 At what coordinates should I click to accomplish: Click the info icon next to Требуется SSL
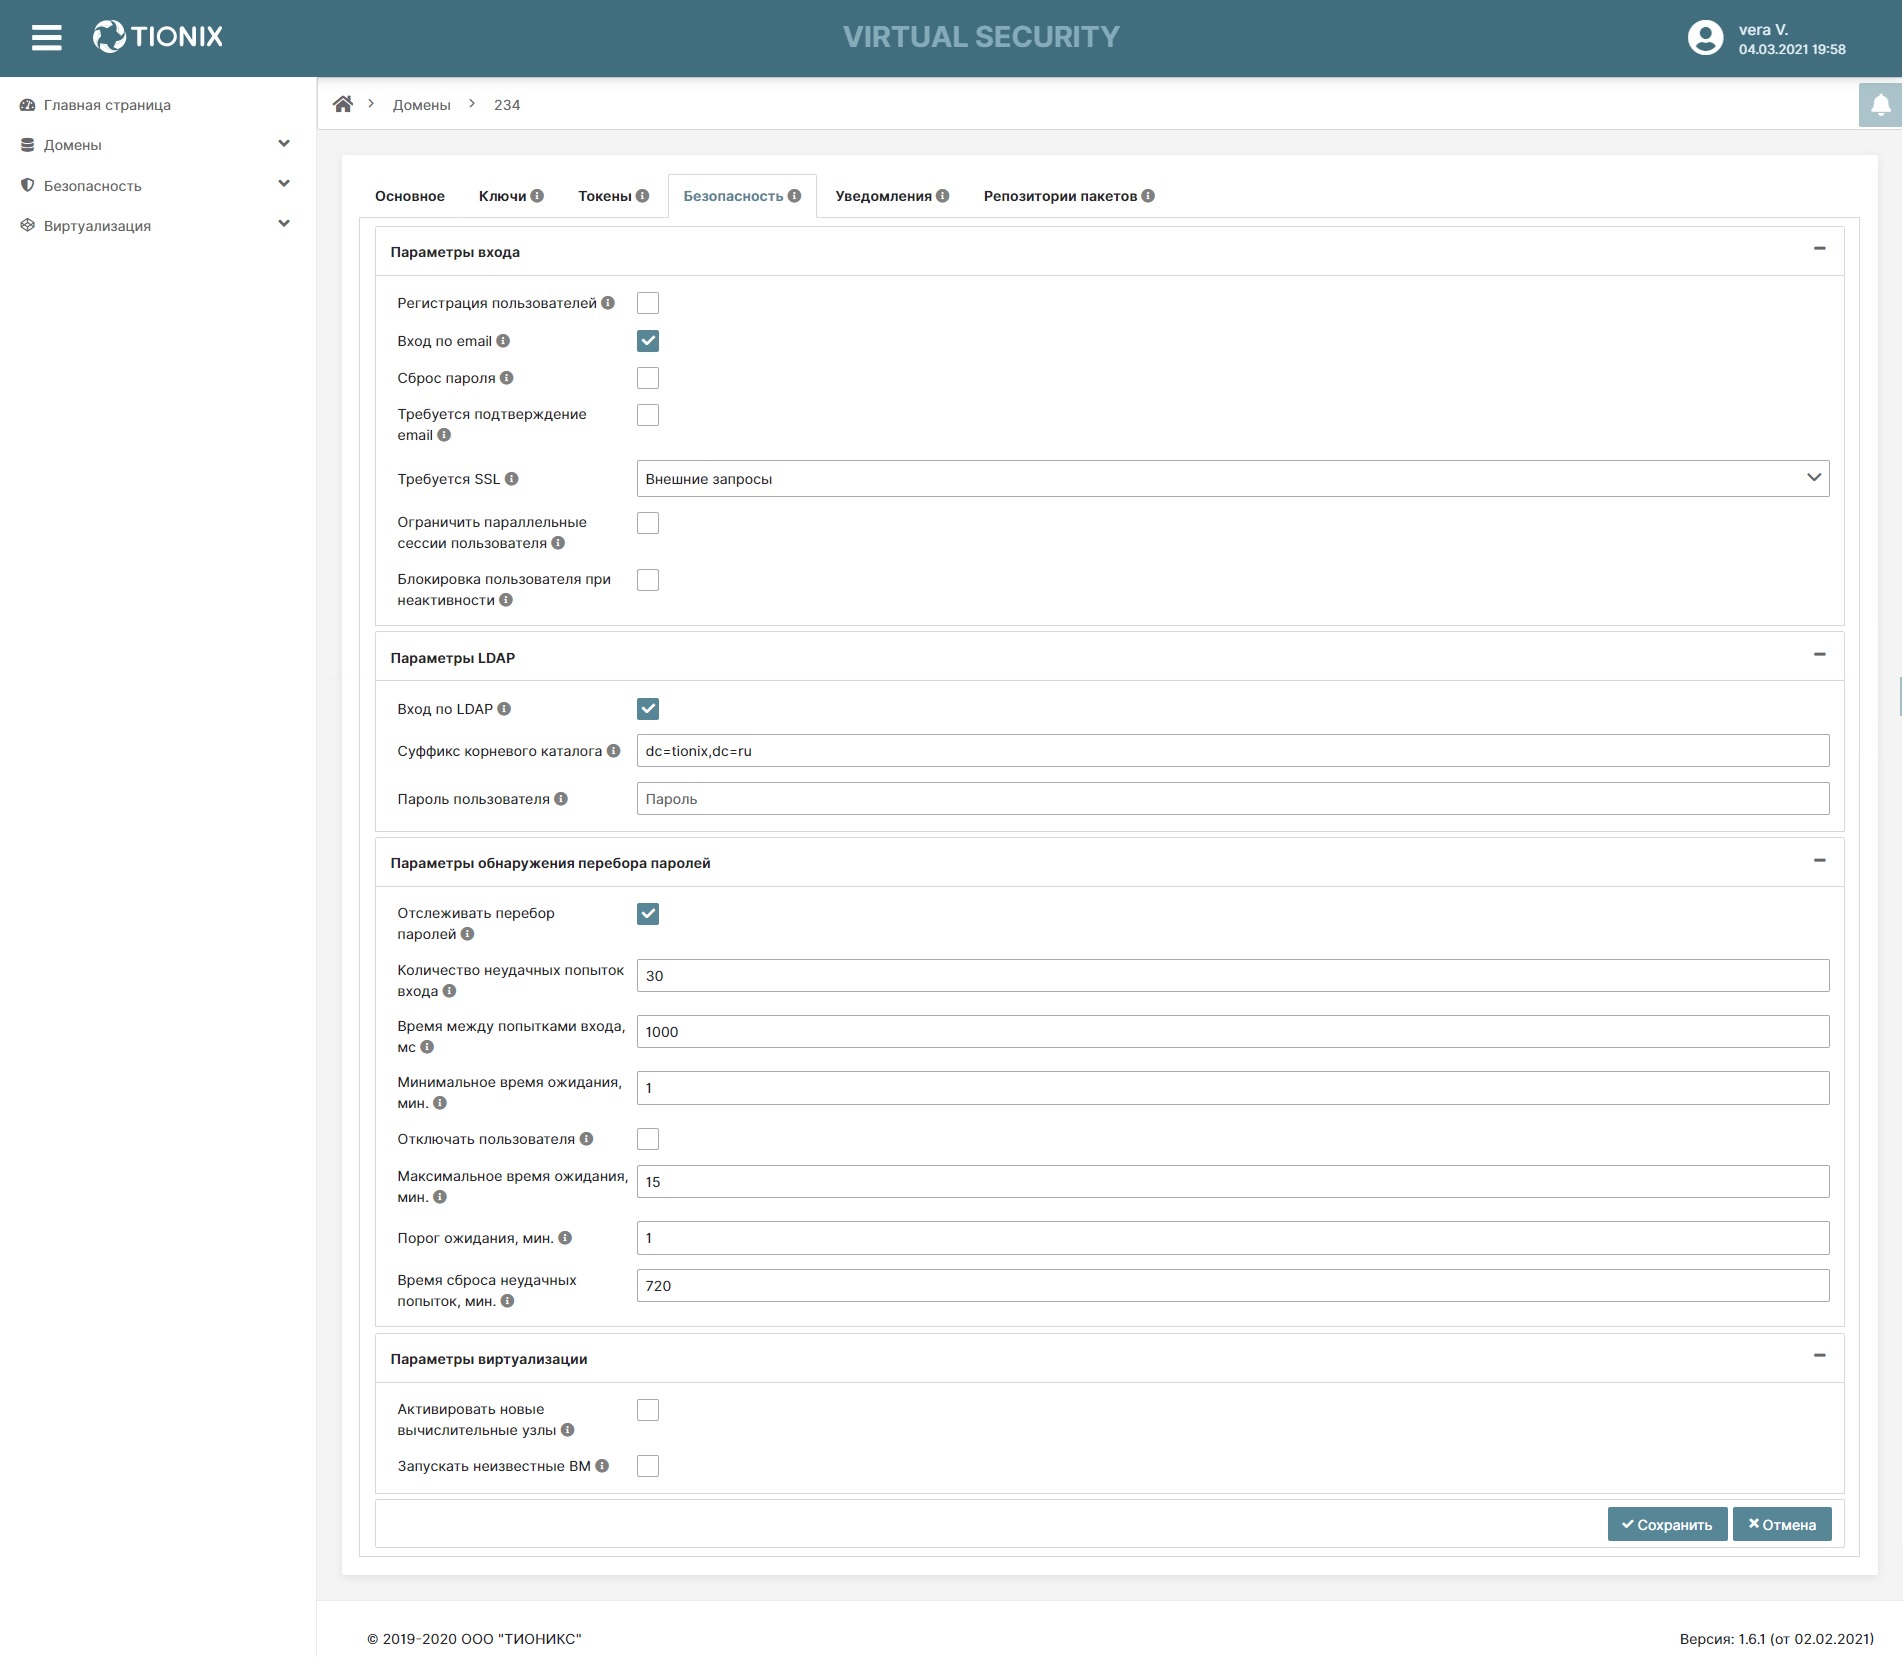[512, 479]
